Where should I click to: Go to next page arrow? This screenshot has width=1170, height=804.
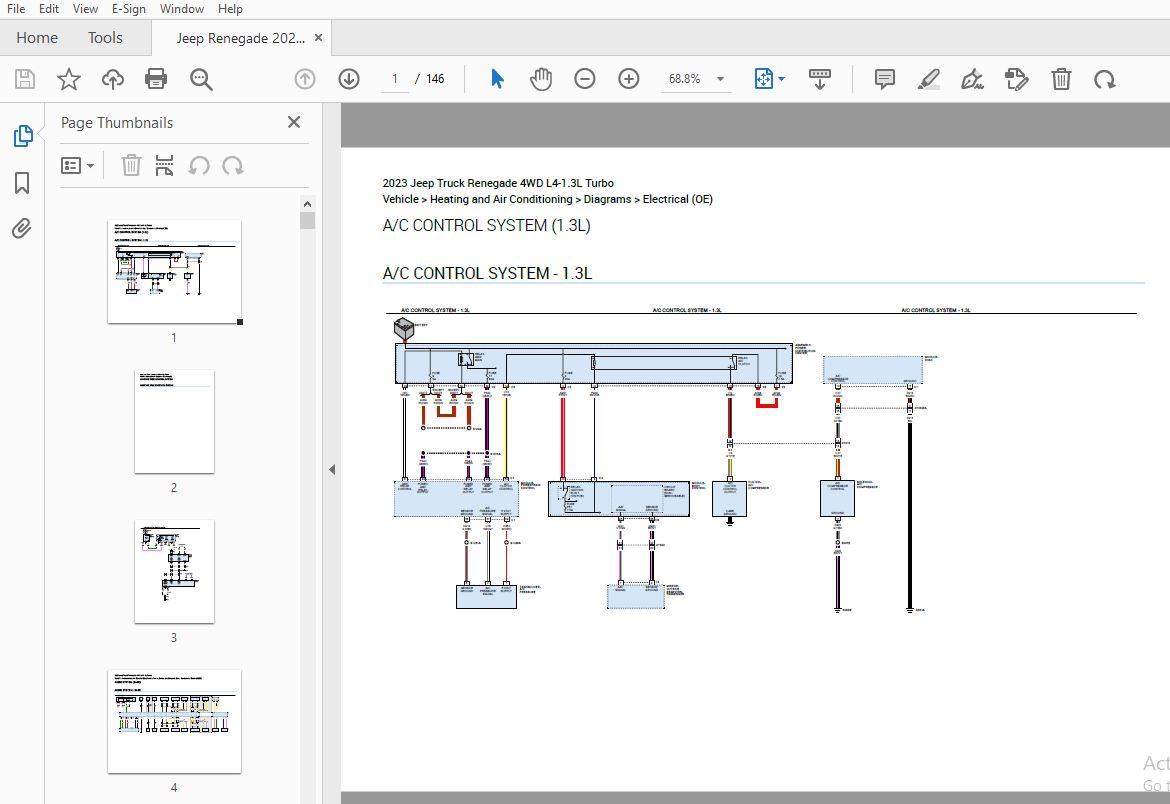tap(348, 79)
